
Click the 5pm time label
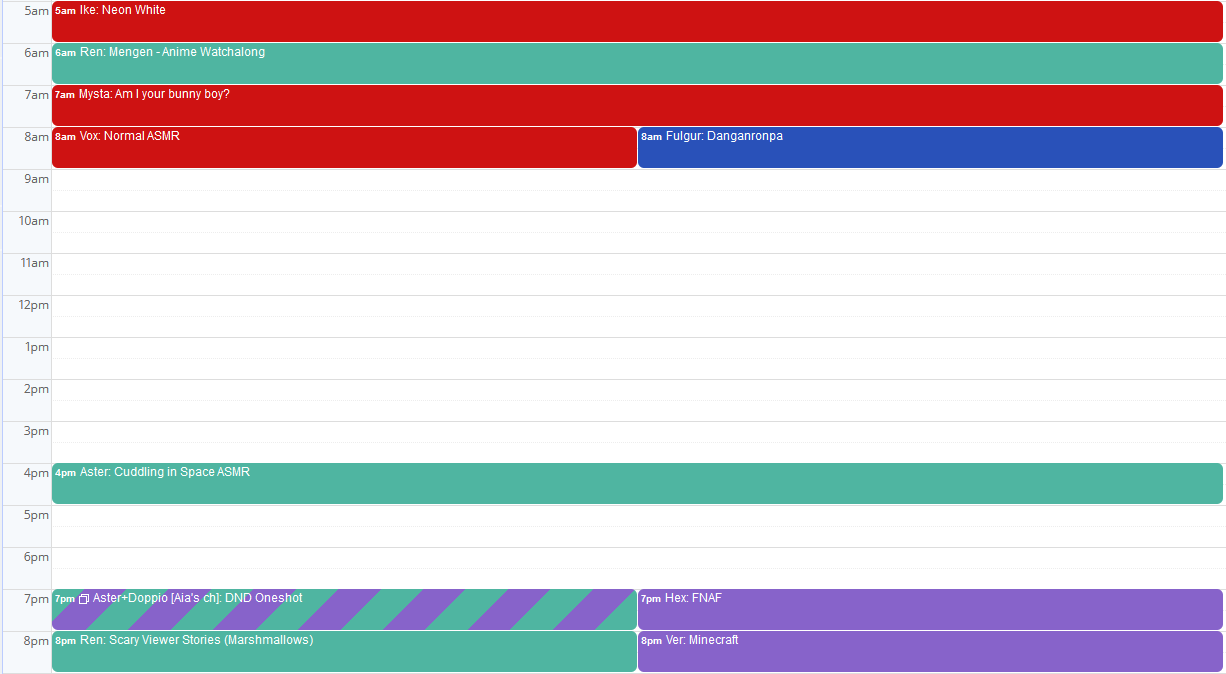coord(37,515)
